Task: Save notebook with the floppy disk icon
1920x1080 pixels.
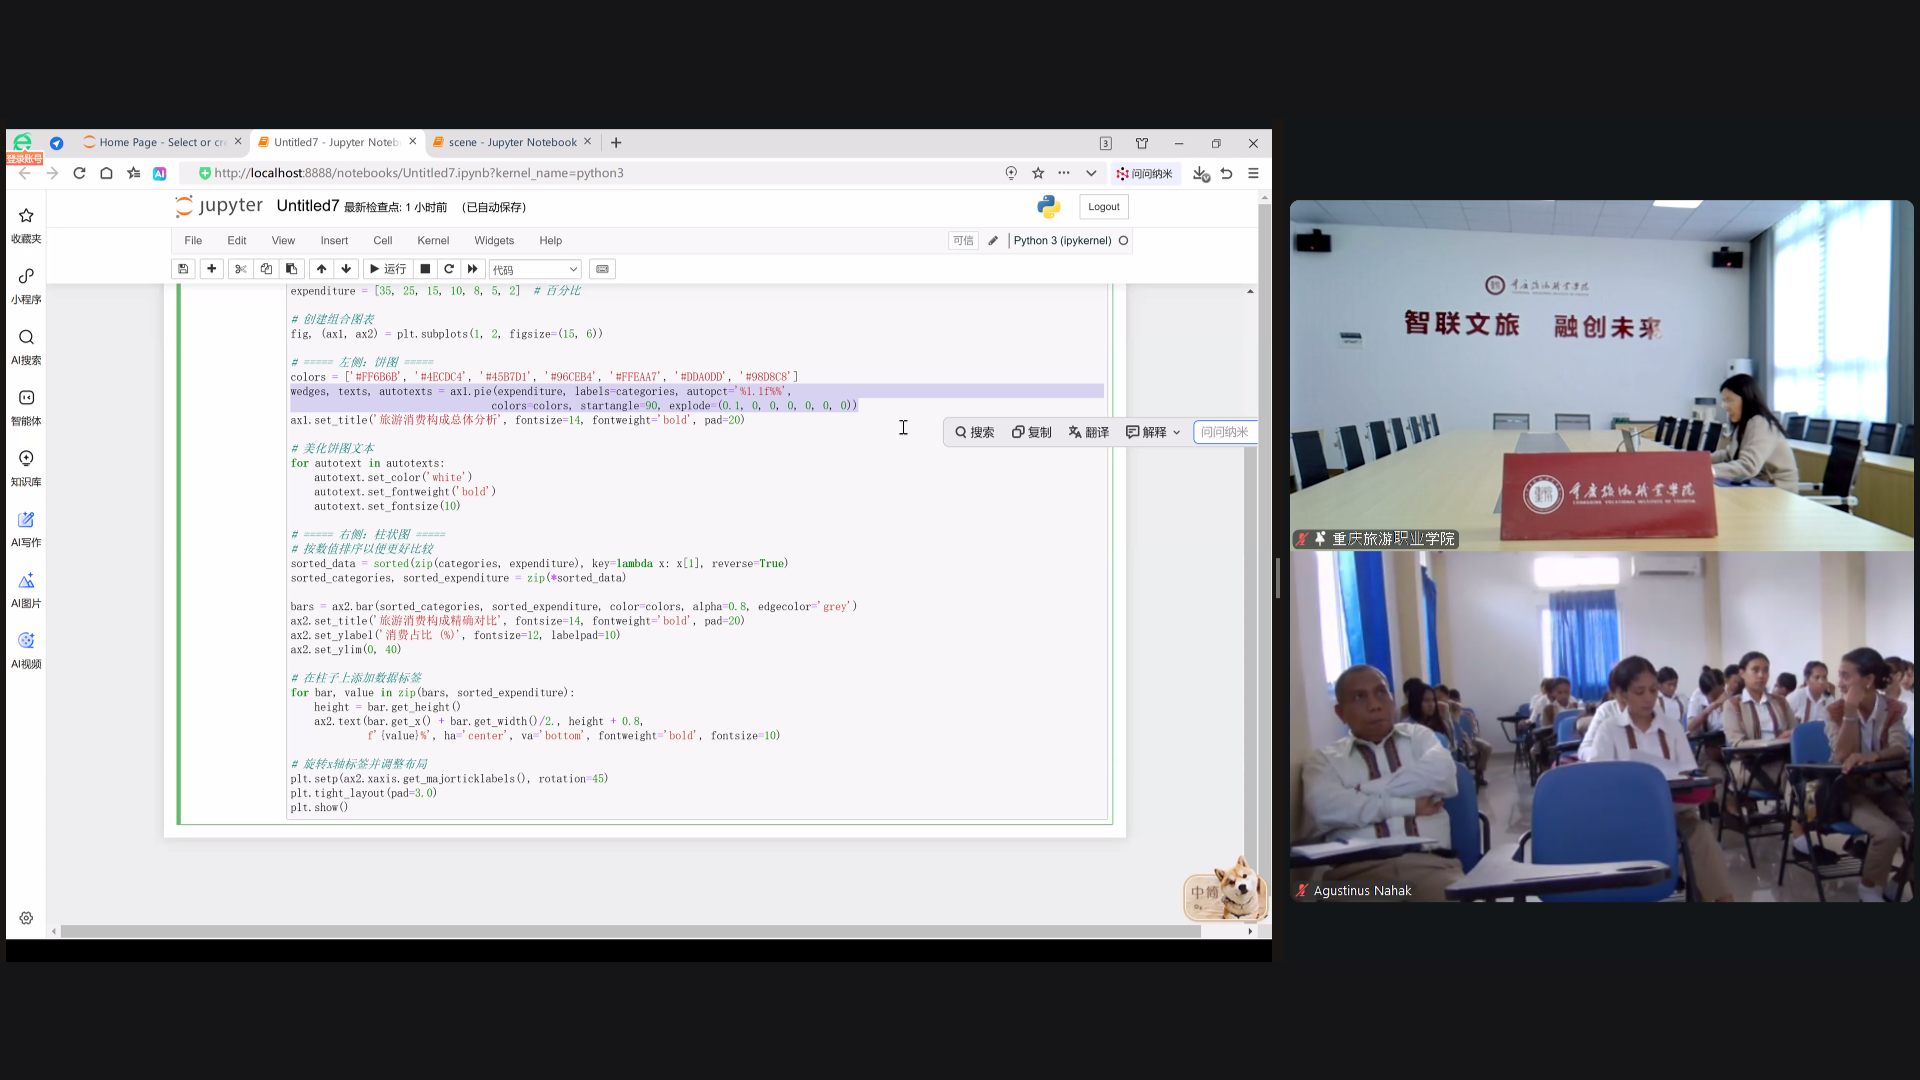Action: 183,269
